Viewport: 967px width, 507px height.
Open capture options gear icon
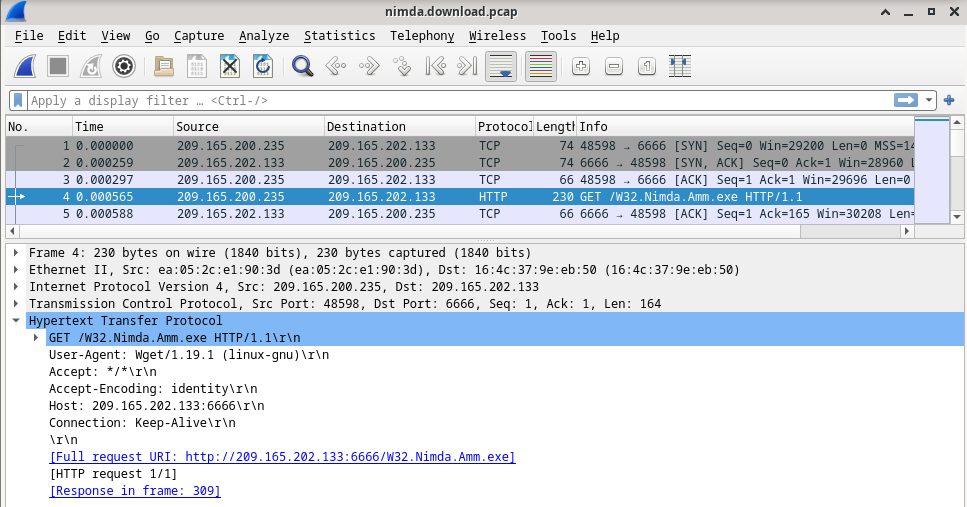(124, 66)
